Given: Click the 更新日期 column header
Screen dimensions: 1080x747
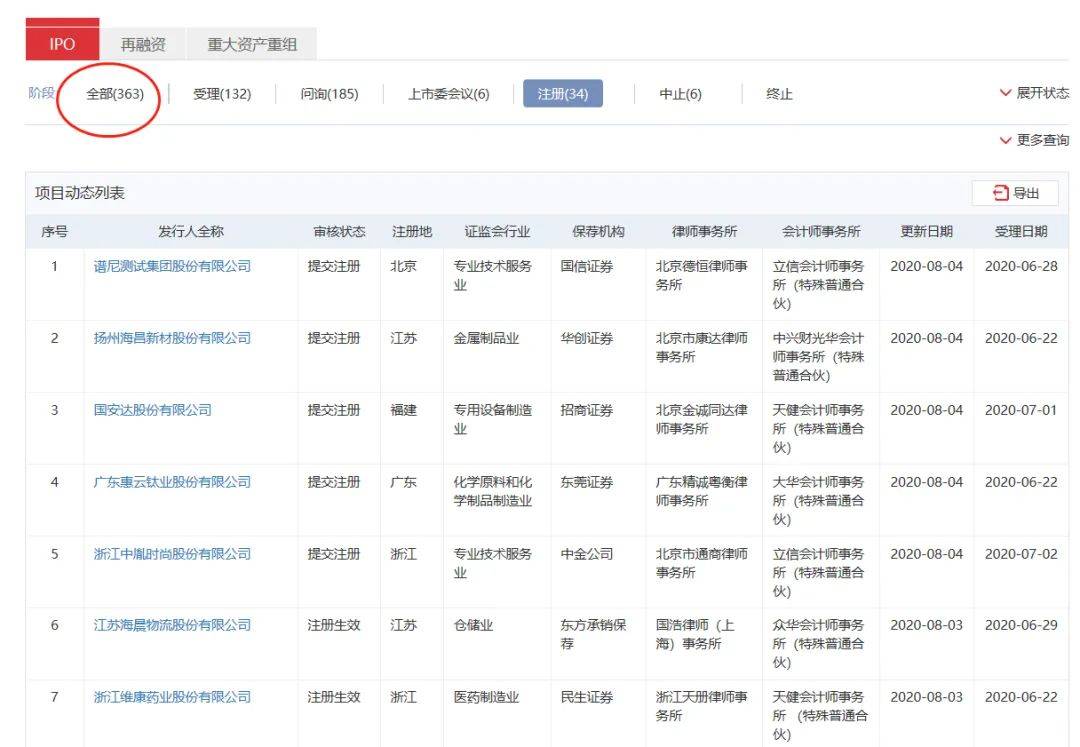Looking at the screenshot, I should pos(926,232).
